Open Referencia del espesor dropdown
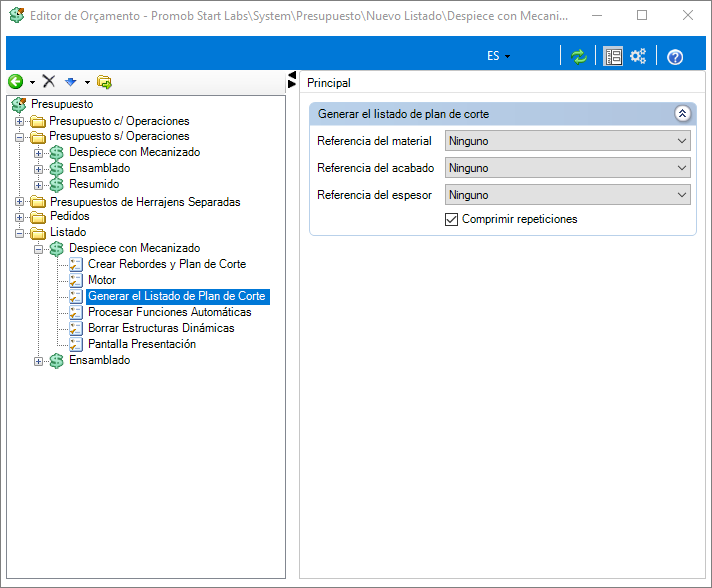The width and height of the screenshot is (712, 588). click(x=568, y=195)
